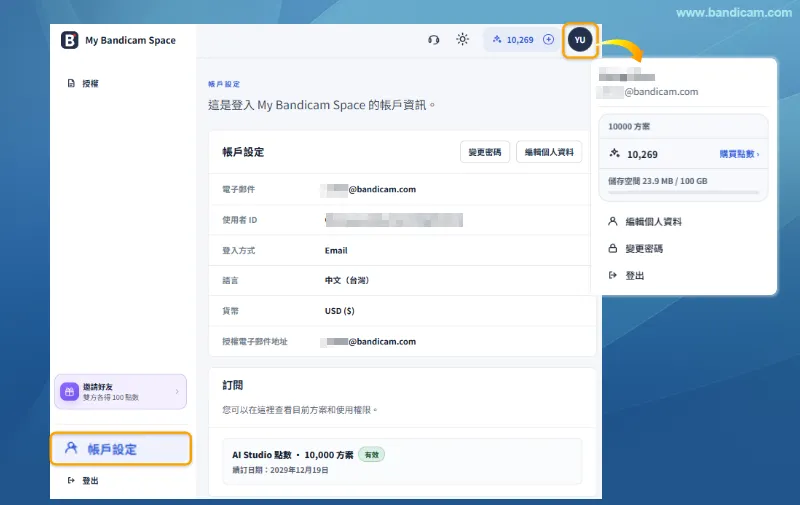
Task: Click the 使用者 ID row label
Action: (240, 220)
